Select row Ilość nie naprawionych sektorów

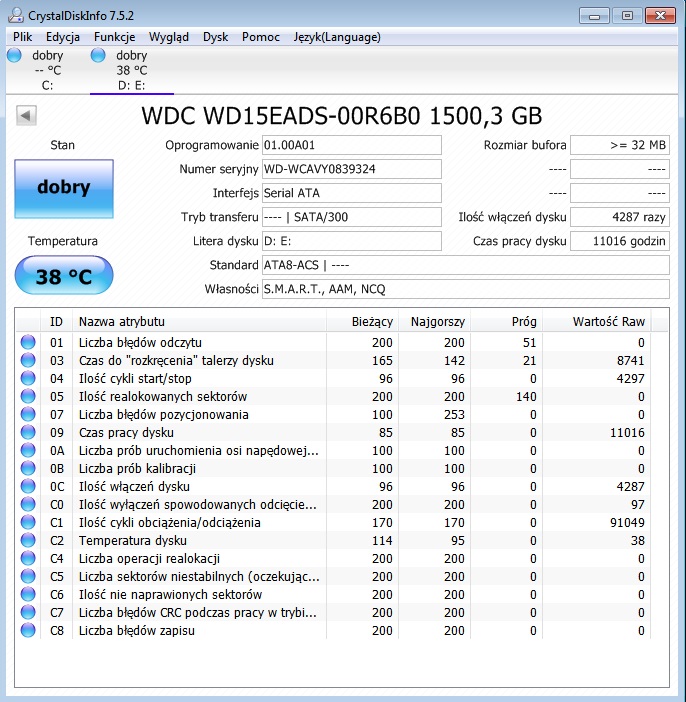334,594
